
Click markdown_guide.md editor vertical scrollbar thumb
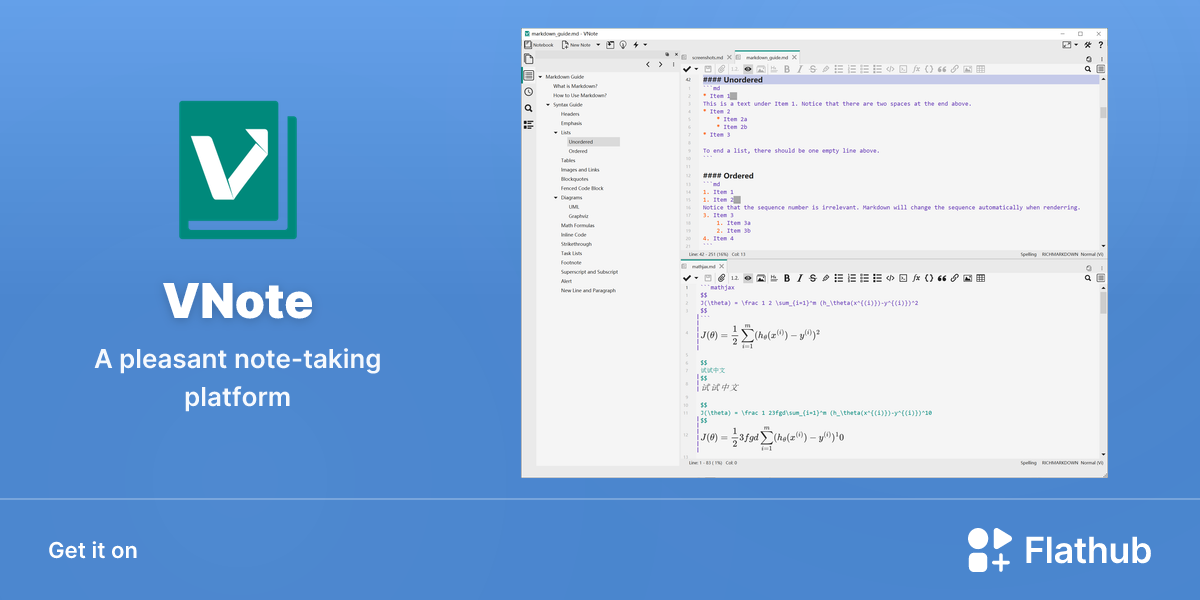pyautogui.click(x=1103, y=112)
